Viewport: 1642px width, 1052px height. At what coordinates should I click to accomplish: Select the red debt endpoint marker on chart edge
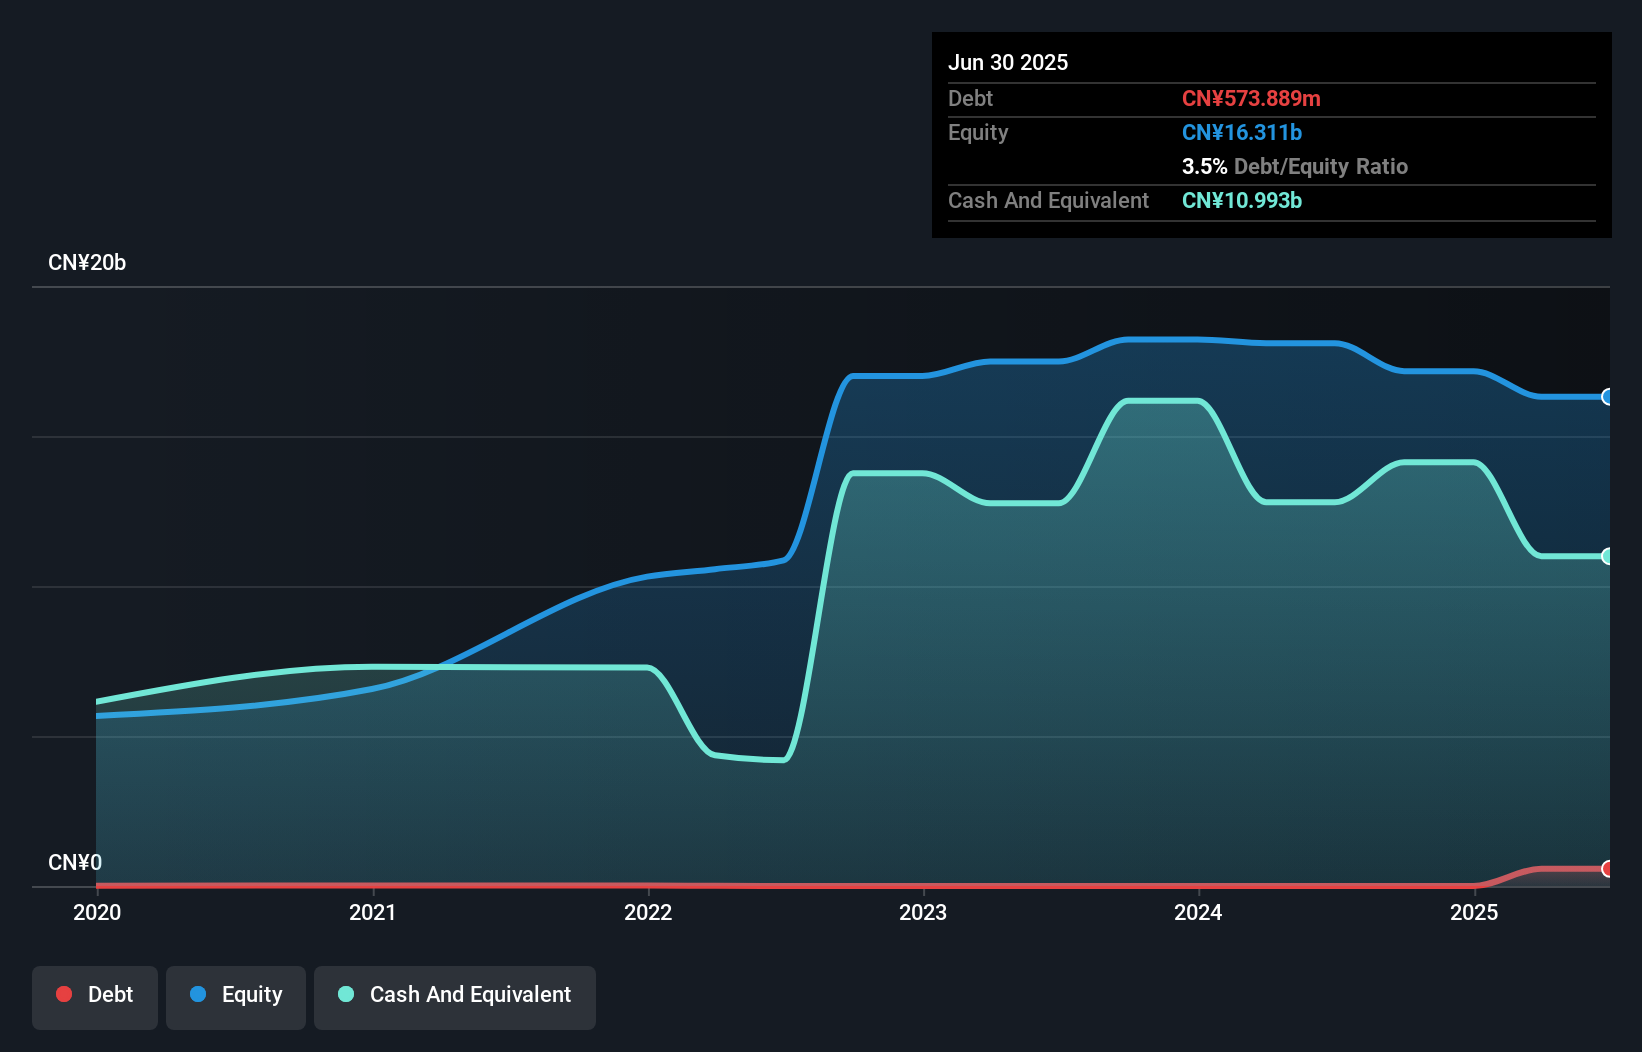(x=1607, y=869)
